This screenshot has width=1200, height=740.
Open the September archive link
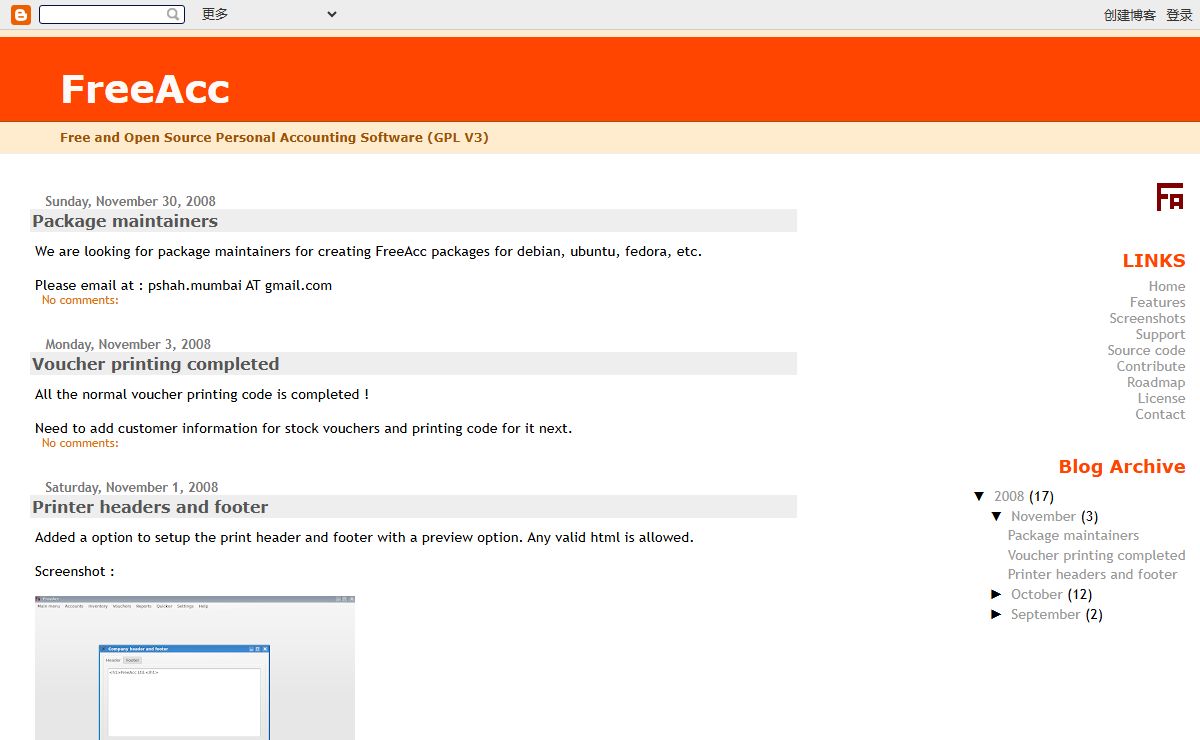1045,614
